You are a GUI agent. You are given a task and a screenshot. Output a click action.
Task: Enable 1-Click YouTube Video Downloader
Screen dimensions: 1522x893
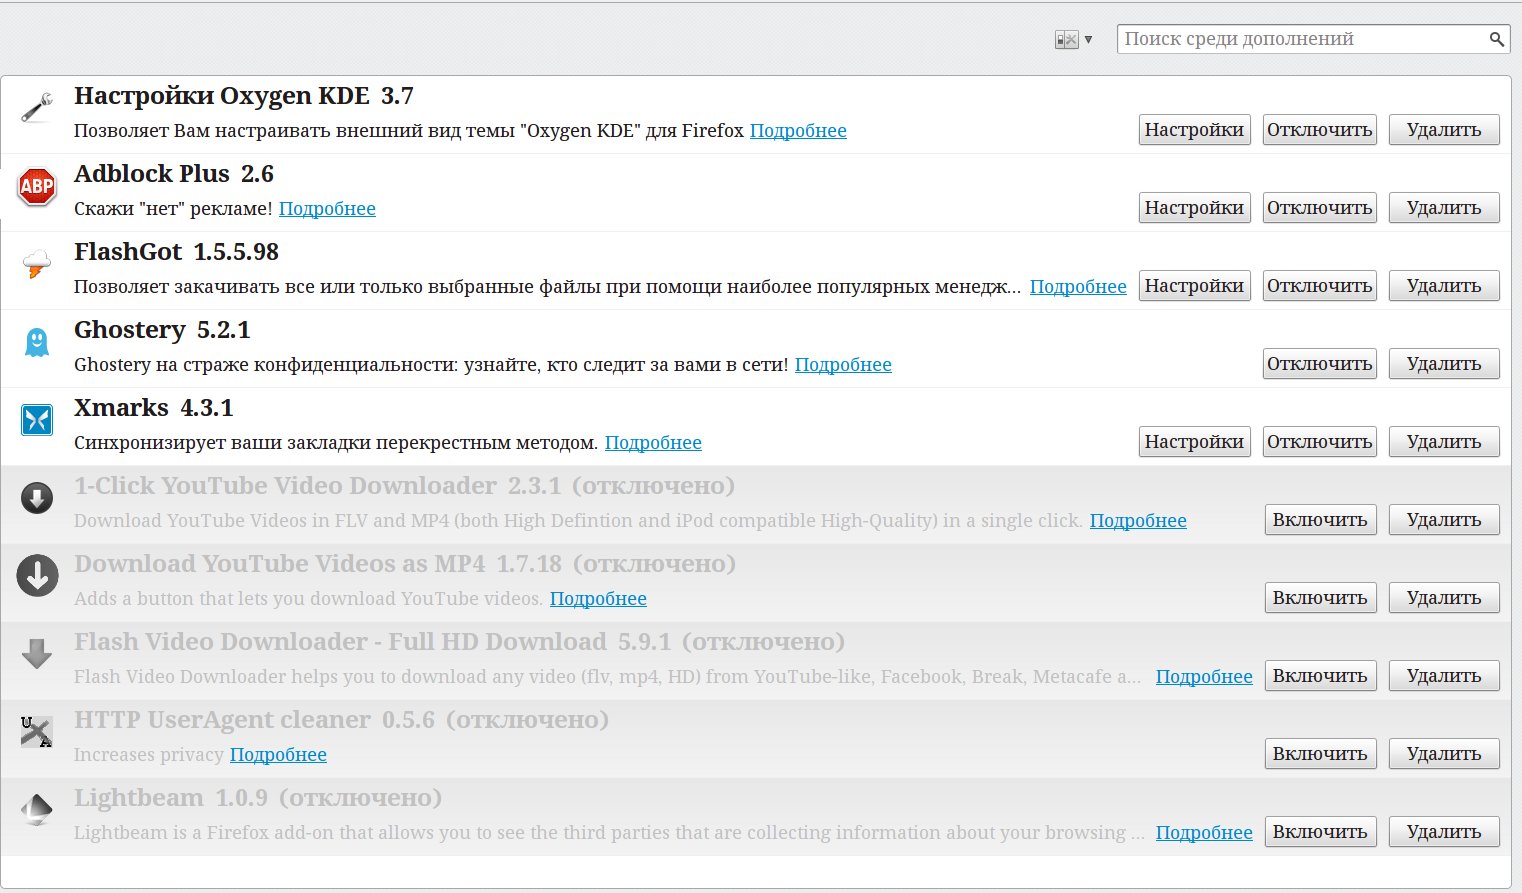(x=1320, y=520)
